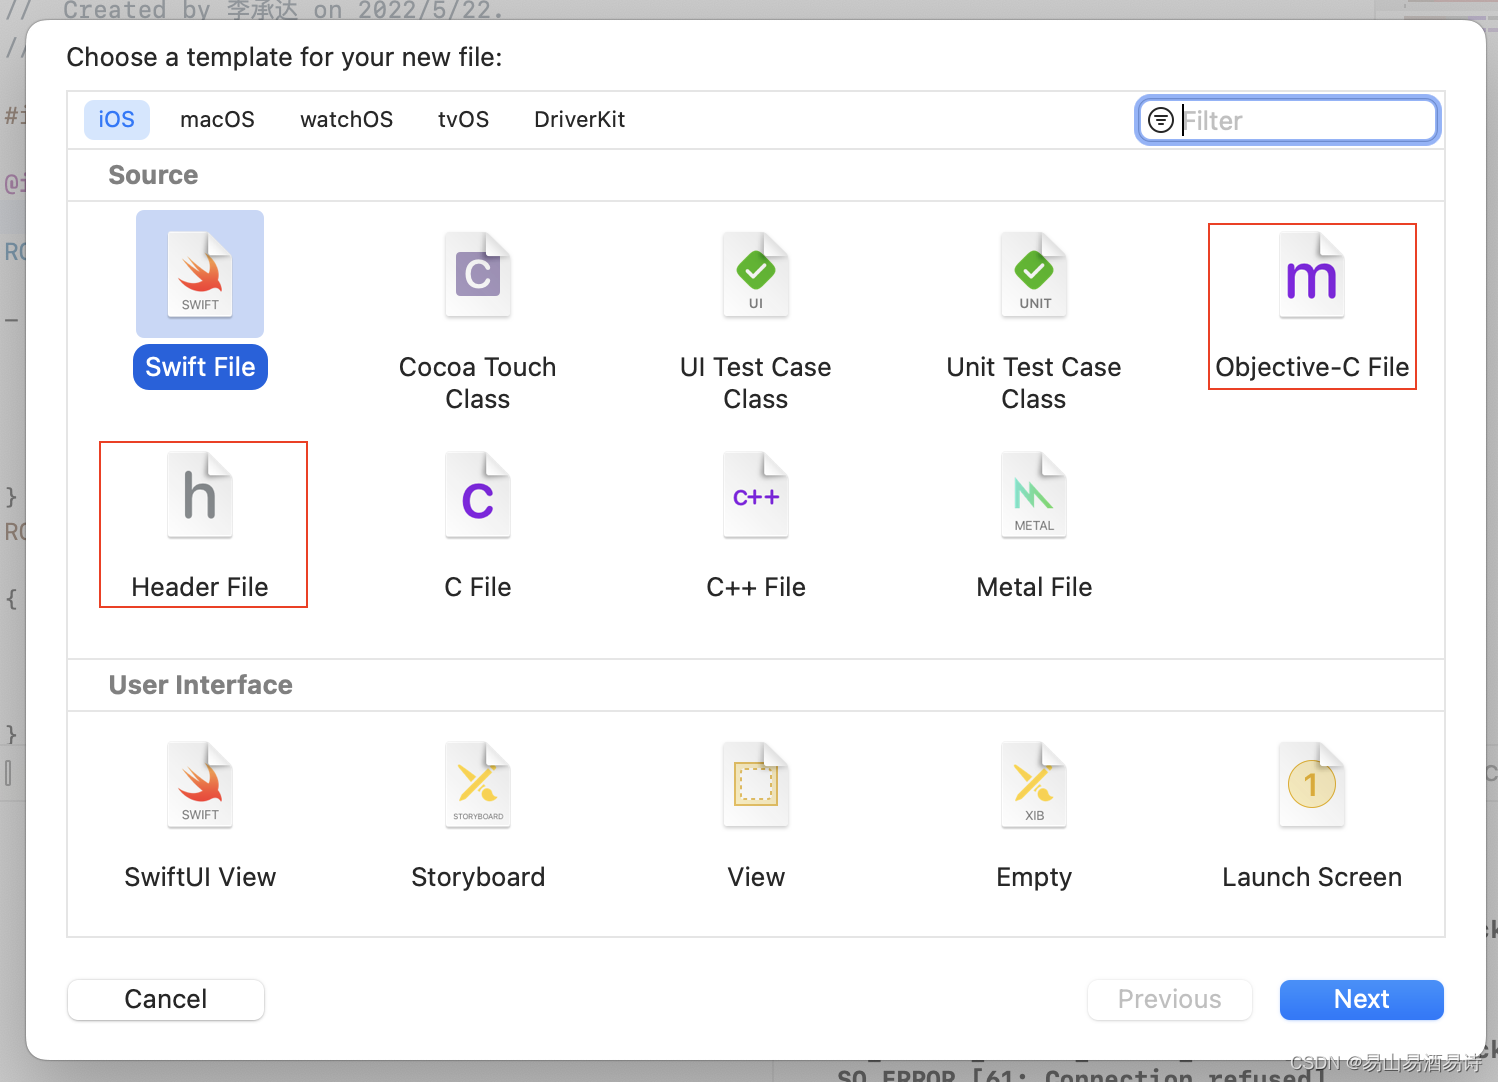Click the 'Swift File' label
The height and width of the screenshot is (1082, 1498).
click(x=200, y=367)
